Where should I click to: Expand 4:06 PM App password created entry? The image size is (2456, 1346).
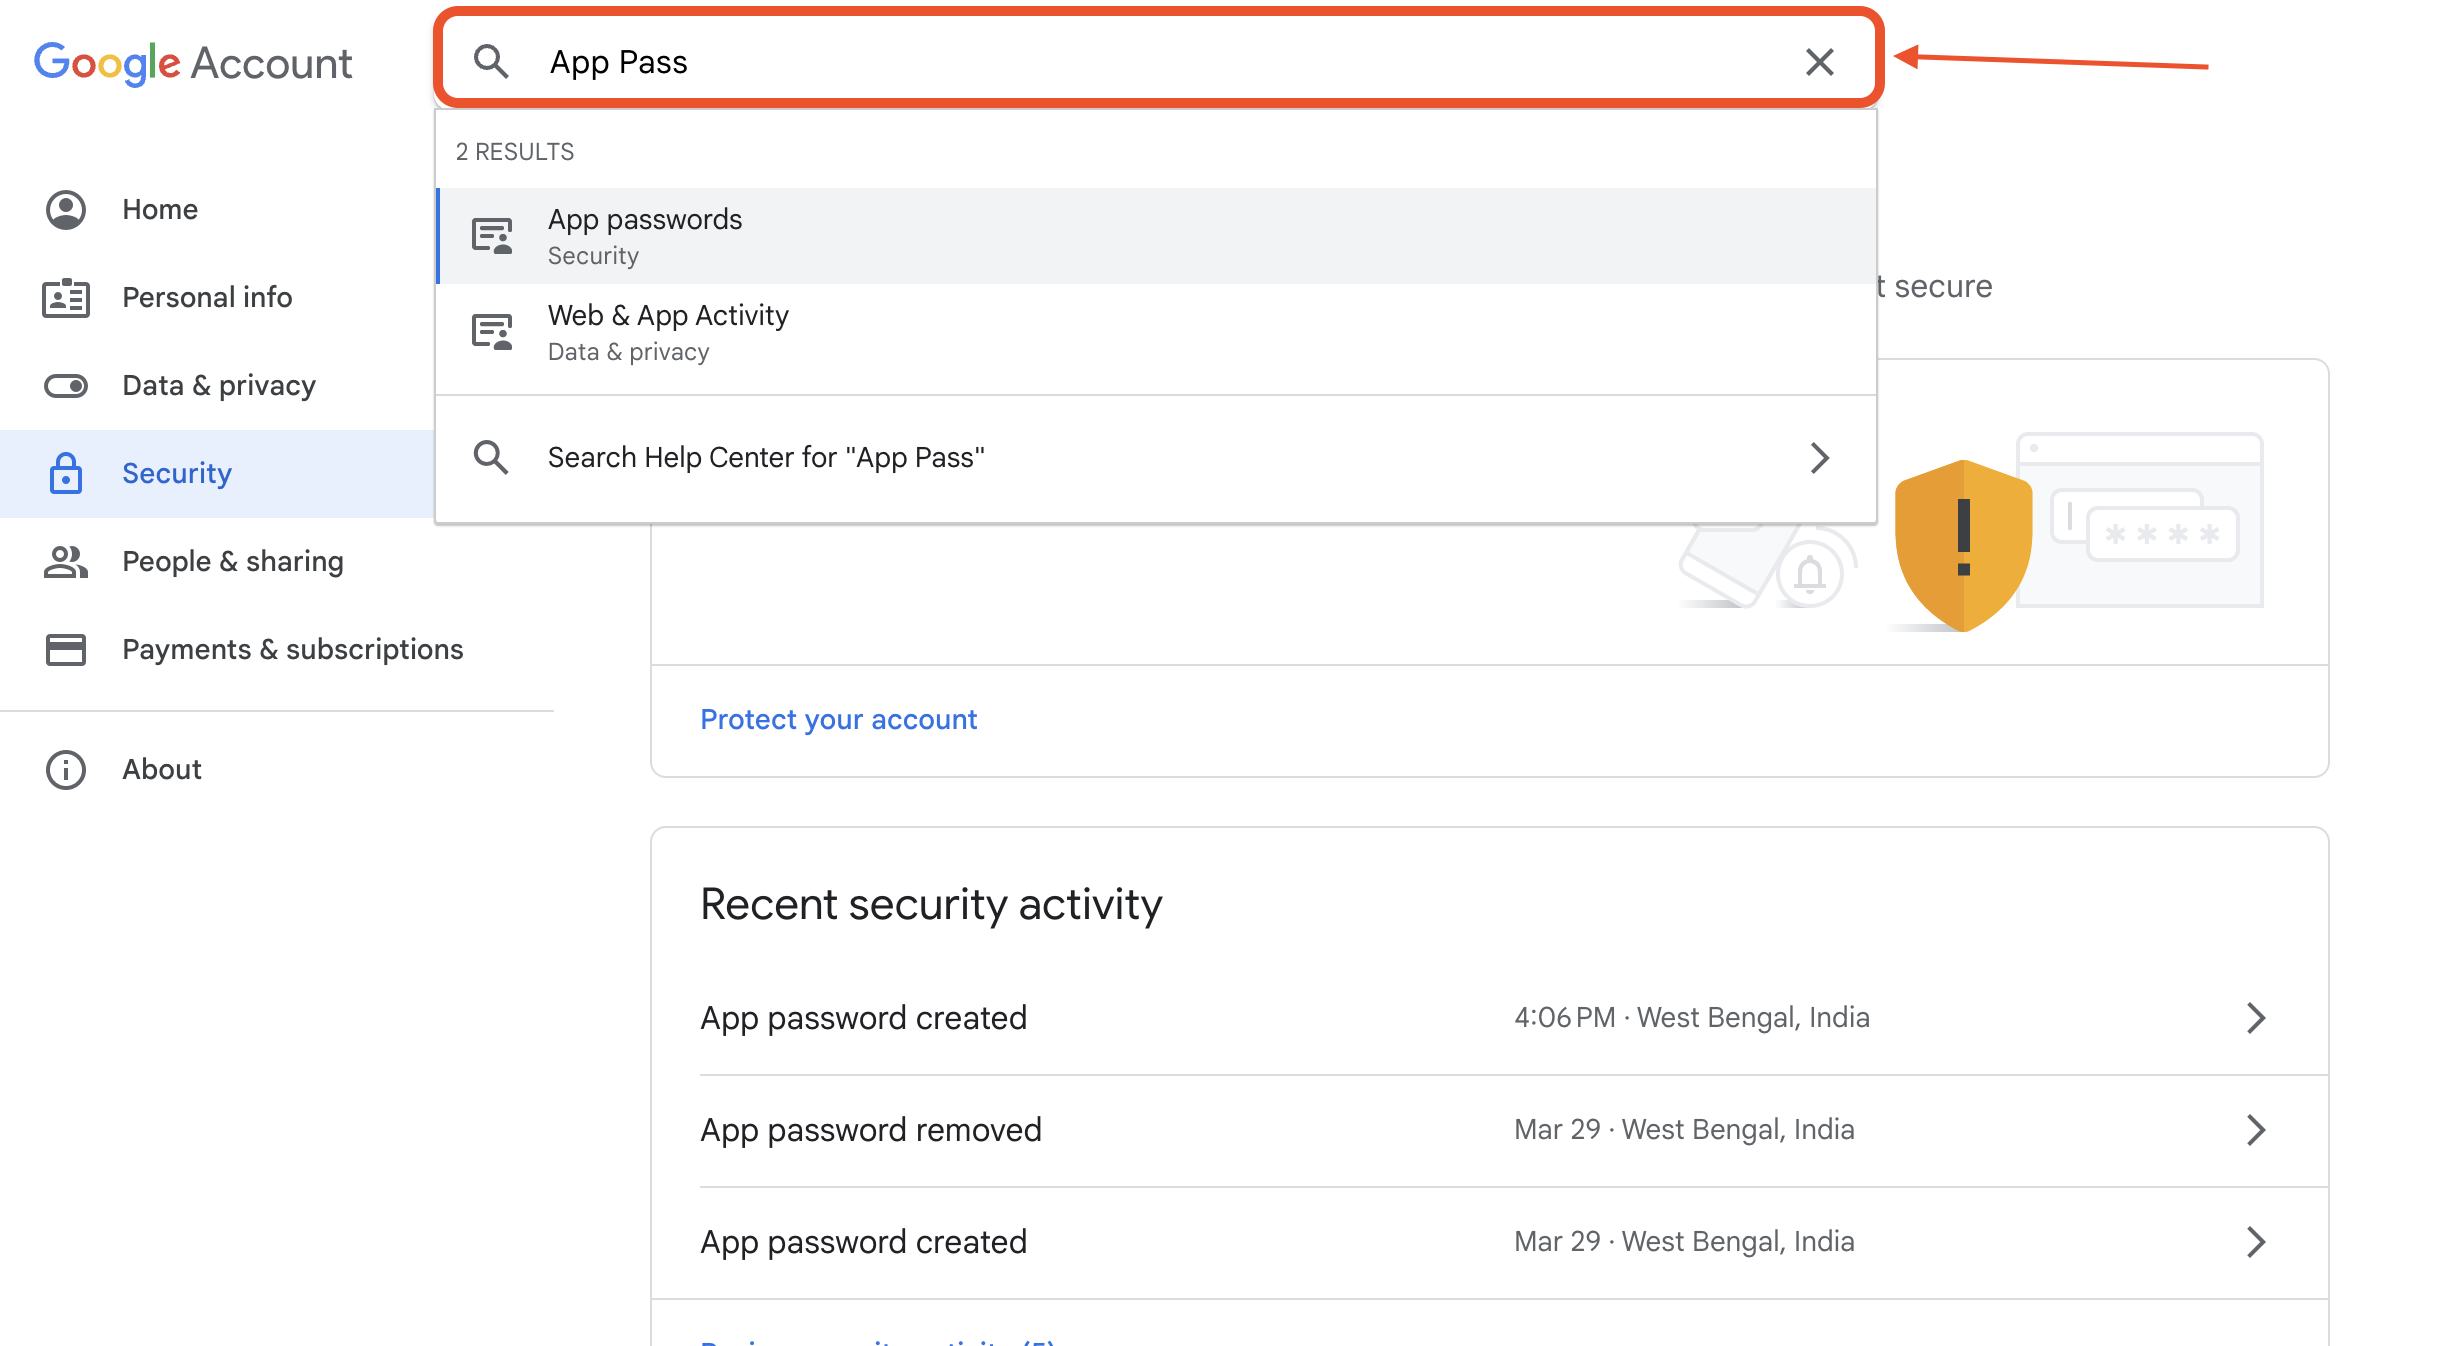pyautogui.click(x=2255, y=1018)
